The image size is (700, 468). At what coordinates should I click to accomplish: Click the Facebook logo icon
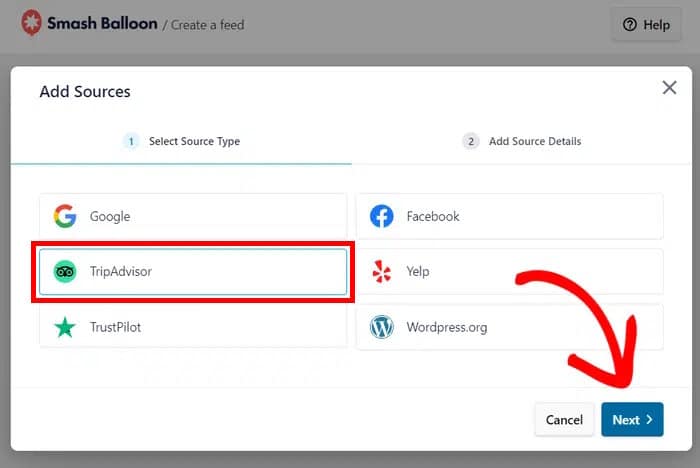(381, 216)
